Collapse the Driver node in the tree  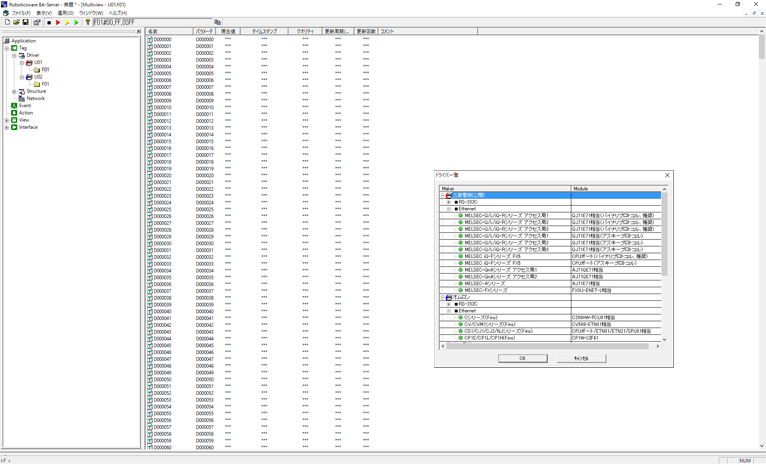[x=14, y=55]
